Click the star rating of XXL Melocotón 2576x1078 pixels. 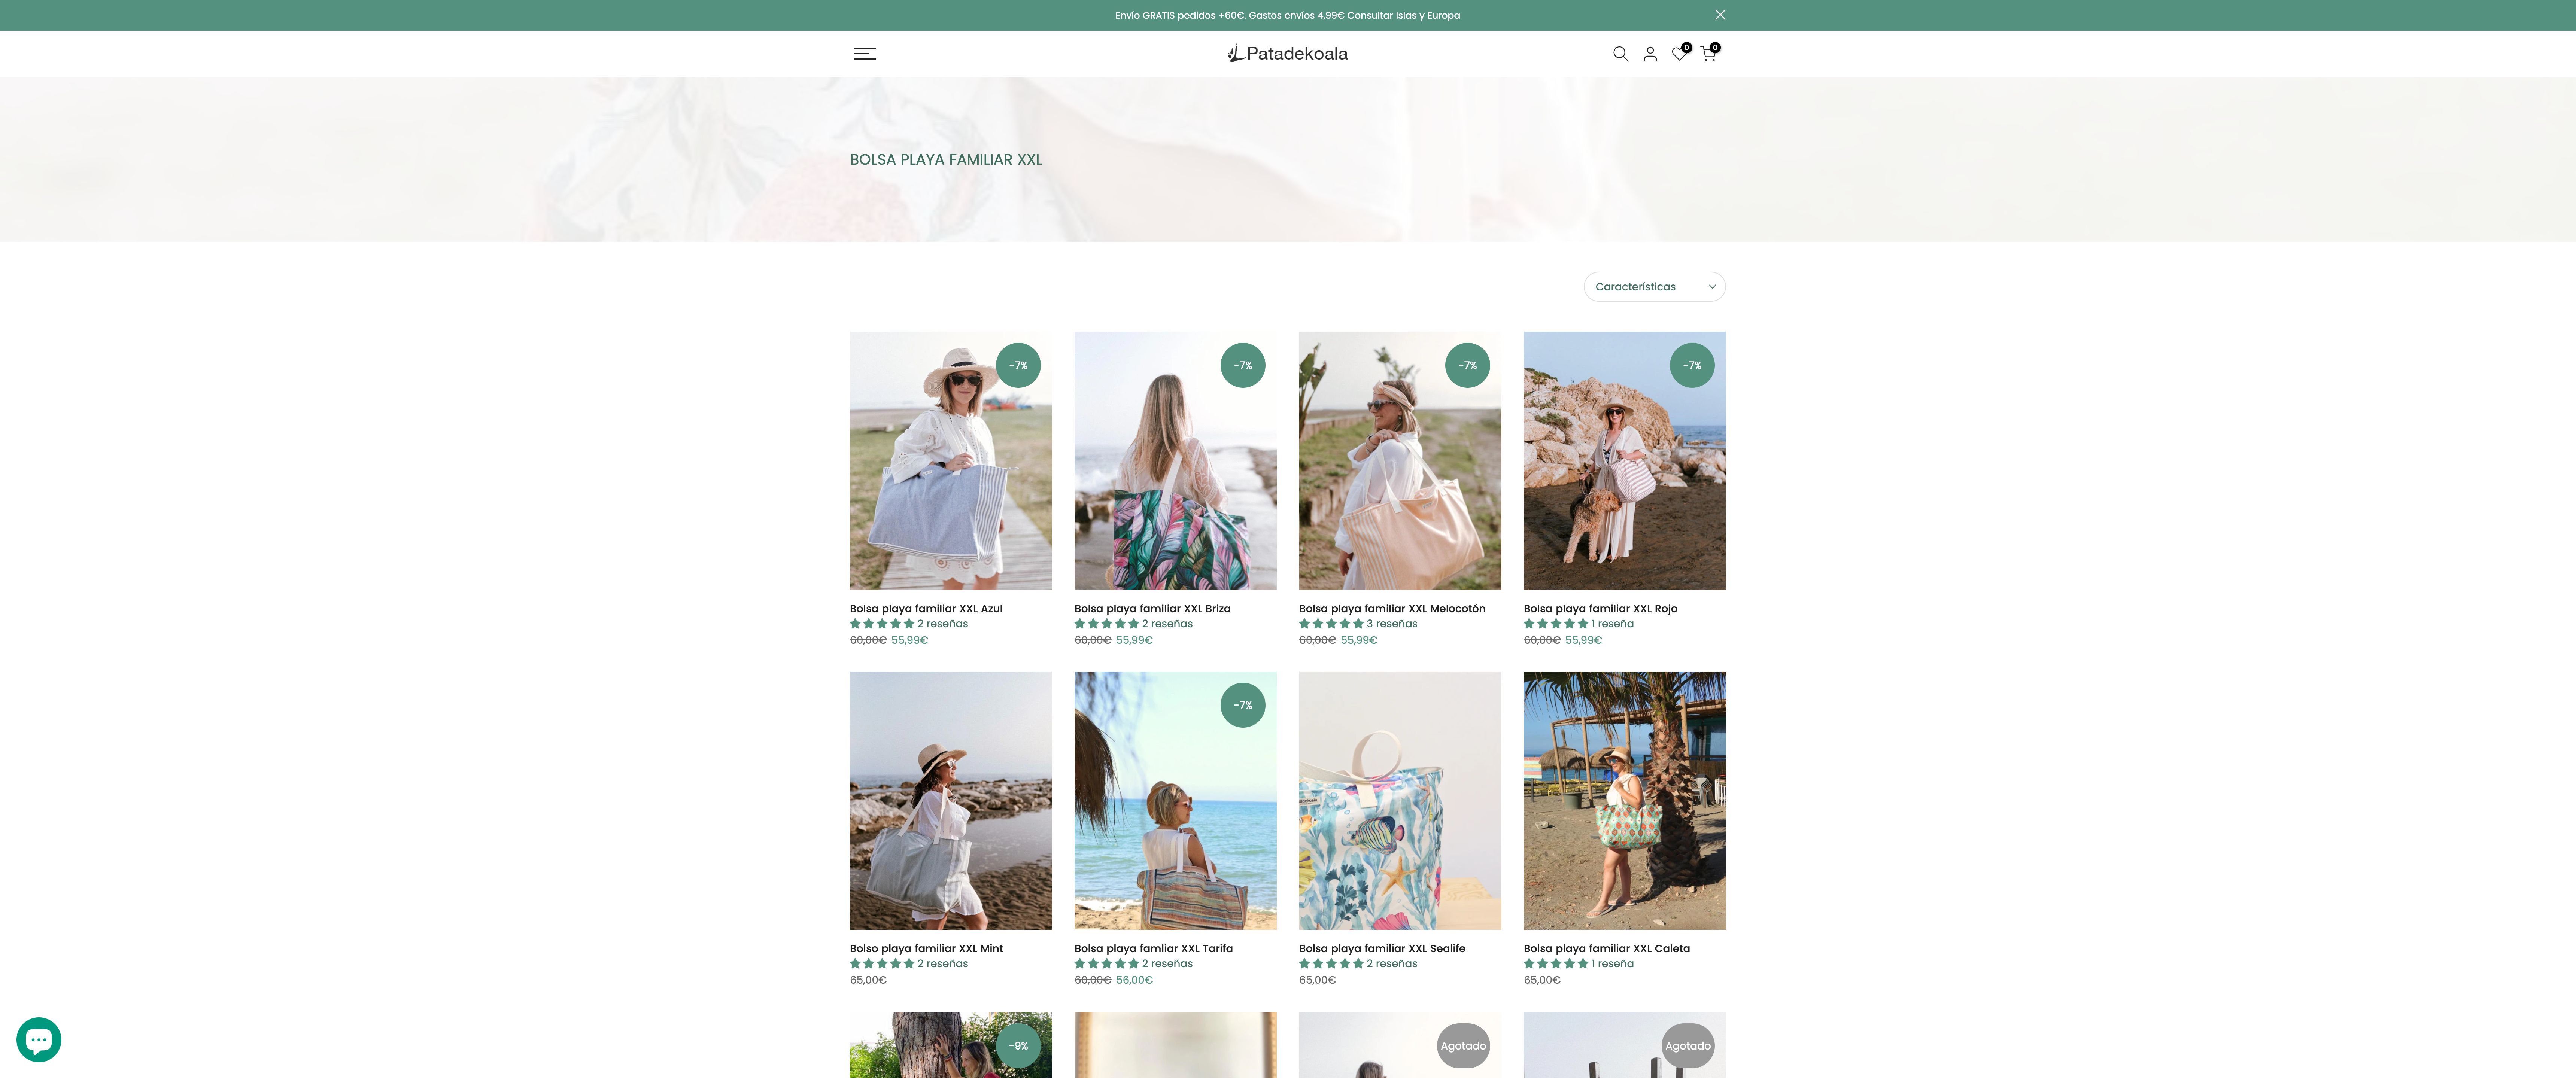[1331, 624]
